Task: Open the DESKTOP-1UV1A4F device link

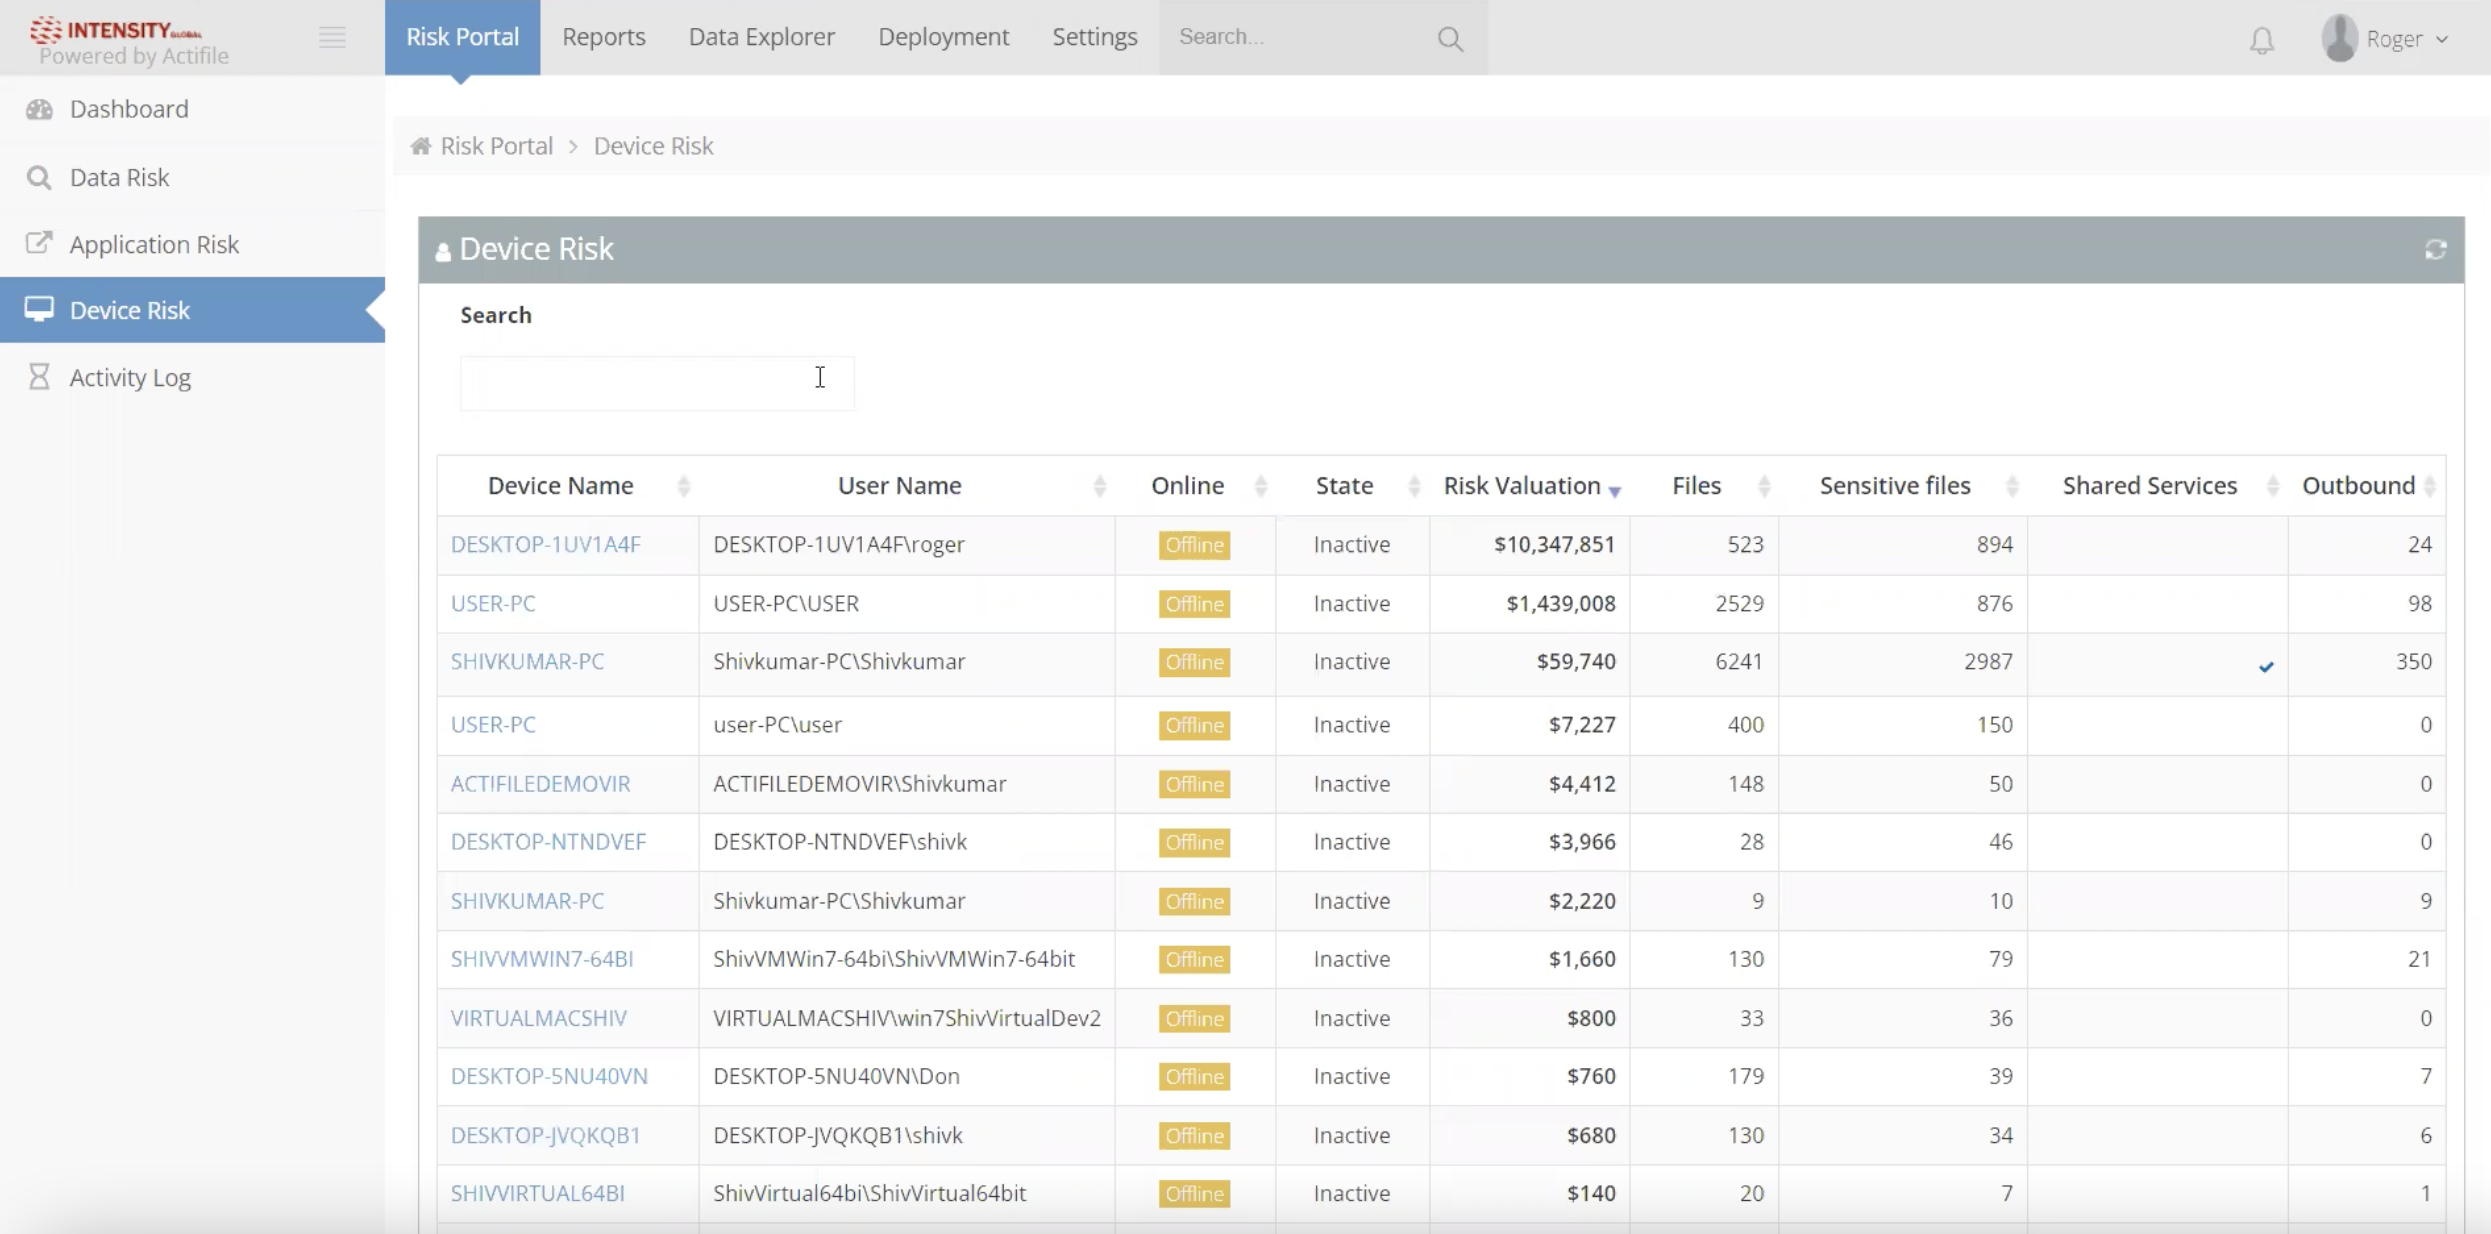Action: [545, 545]
